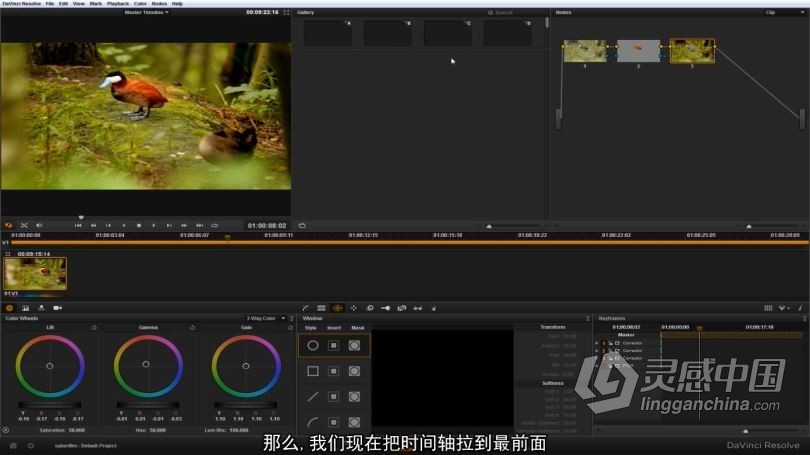Click the rewind playback button

[x=94, y=226]
